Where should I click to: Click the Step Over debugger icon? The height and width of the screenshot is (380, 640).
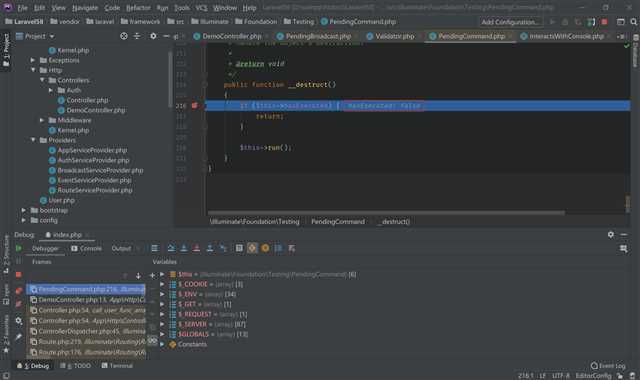coord(171,248)
